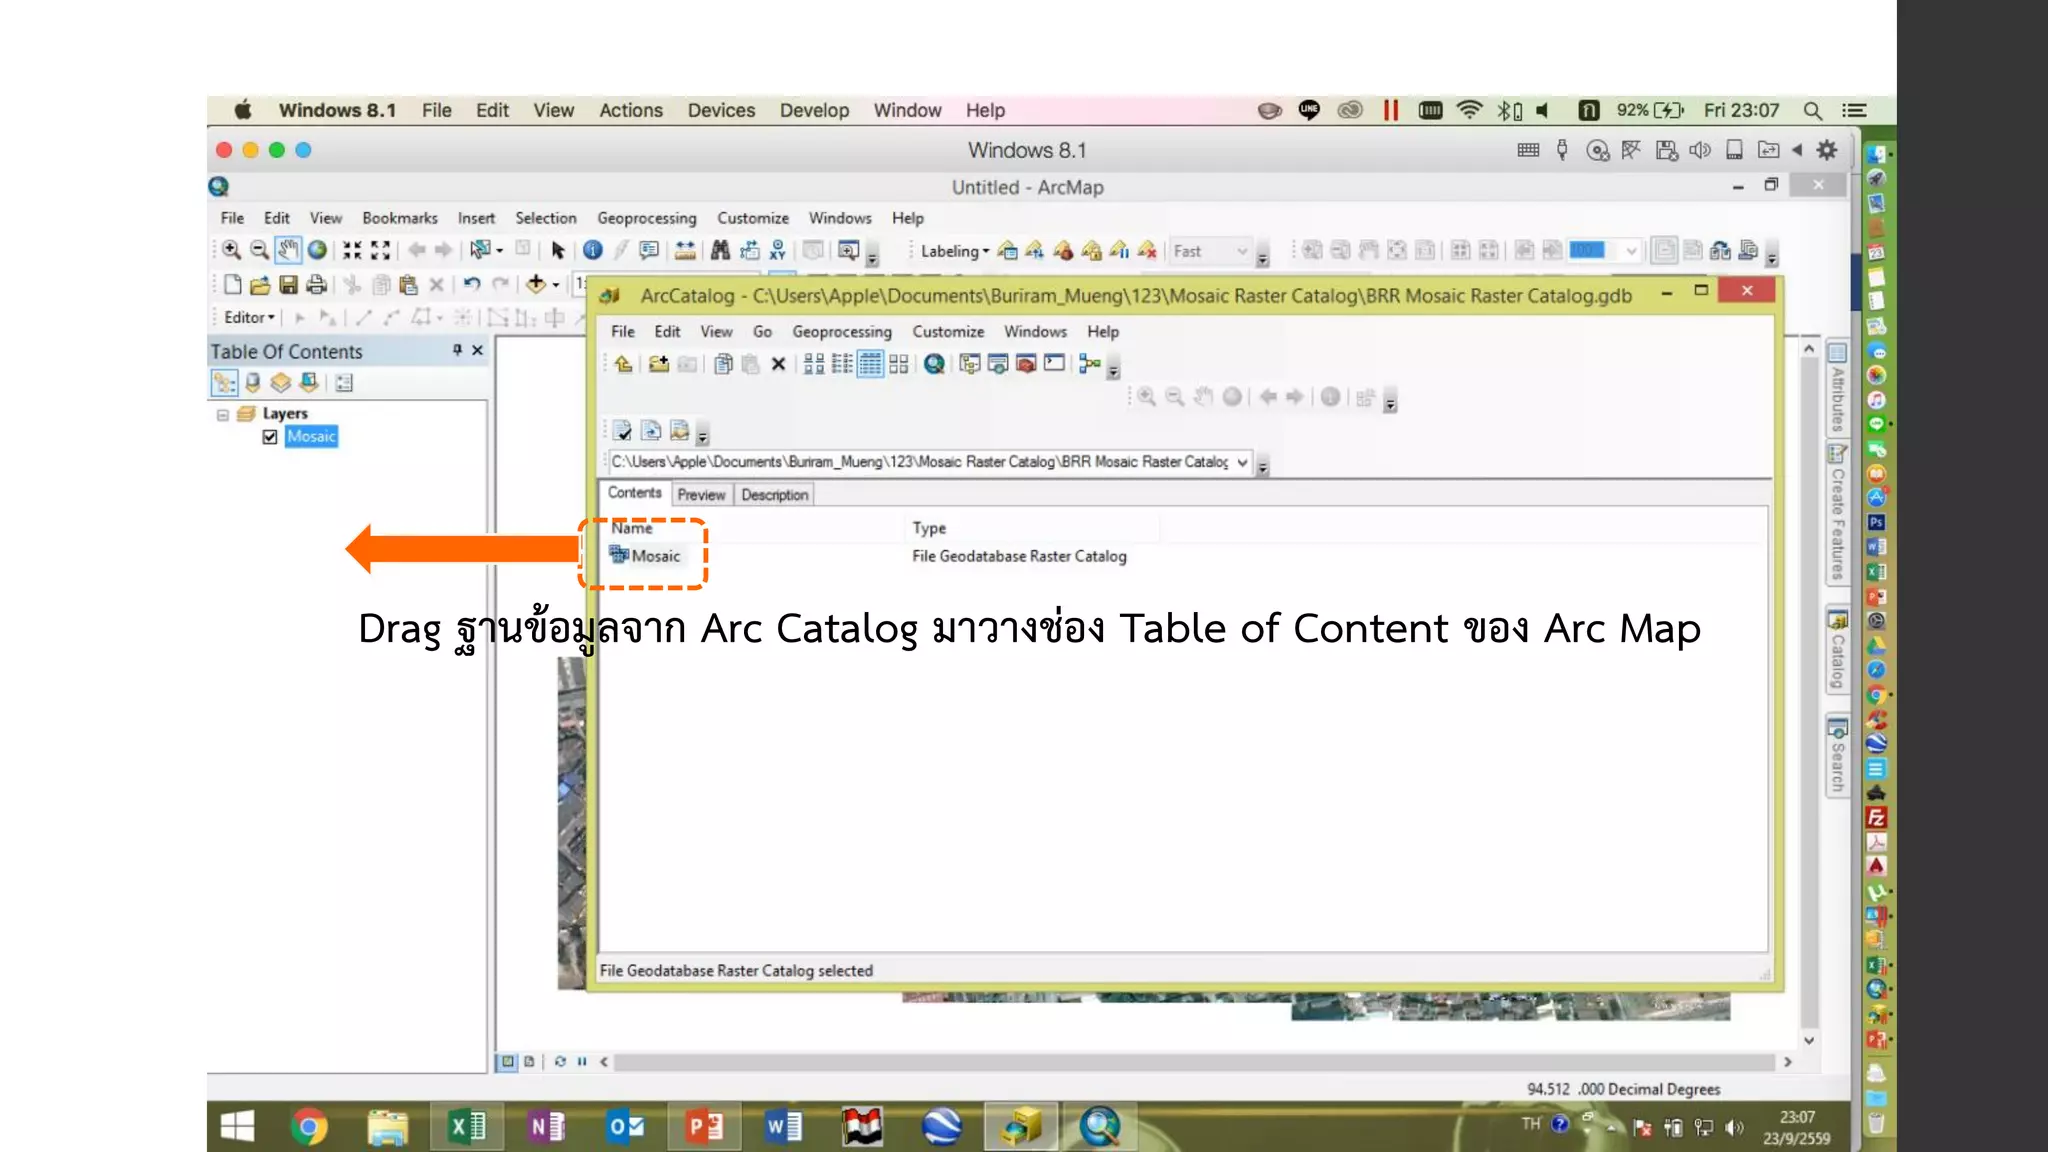The height and width of the screenshot is (1152, 2048).
Task: Open the Labeling dropdown
Action: pyautogui.click(x=954, y=251)
